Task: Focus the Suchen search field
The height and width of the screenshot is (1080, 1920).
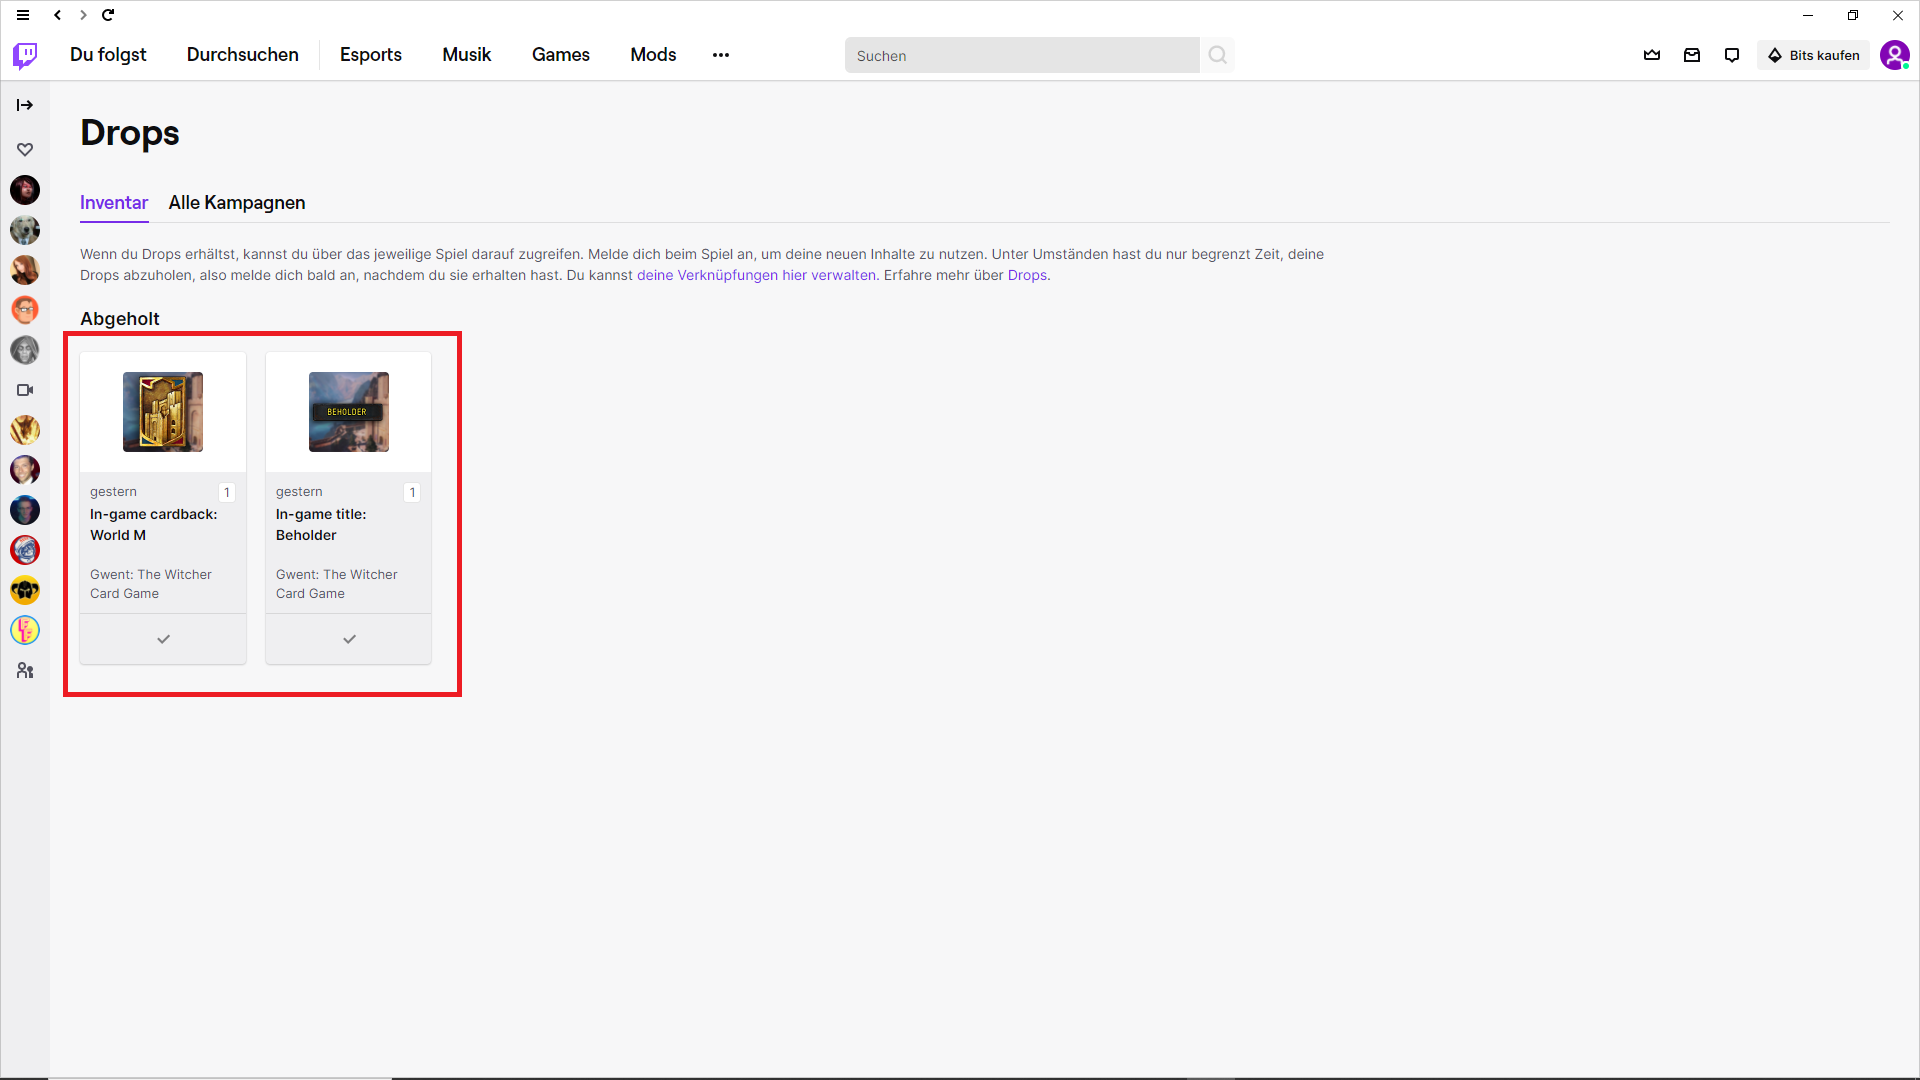Action: [x=1022, y=55]
